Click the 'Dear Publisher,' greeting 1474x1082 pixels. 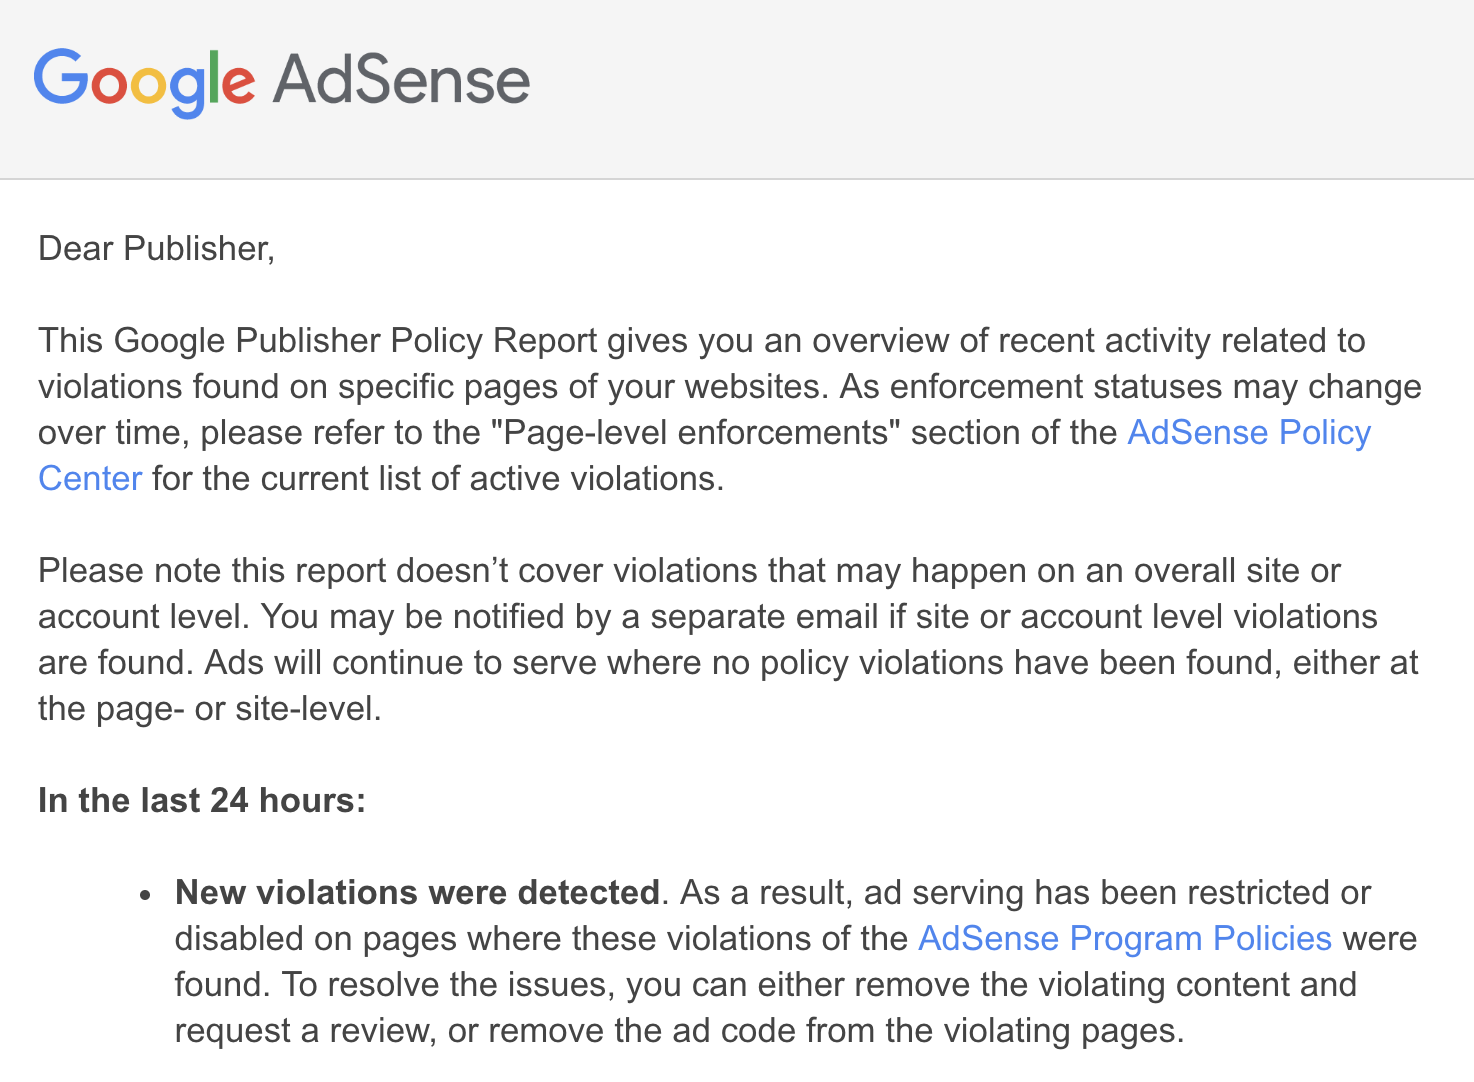(x=156, y=248)
